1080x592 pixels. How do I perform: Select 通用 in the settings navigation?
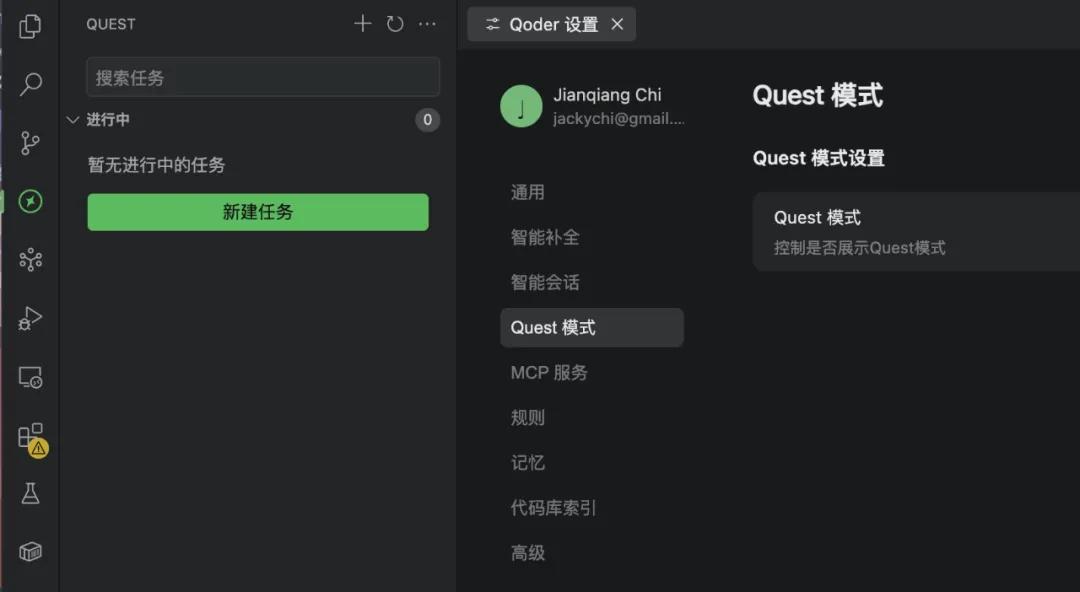pyautogui.click(x=527, y=192)
